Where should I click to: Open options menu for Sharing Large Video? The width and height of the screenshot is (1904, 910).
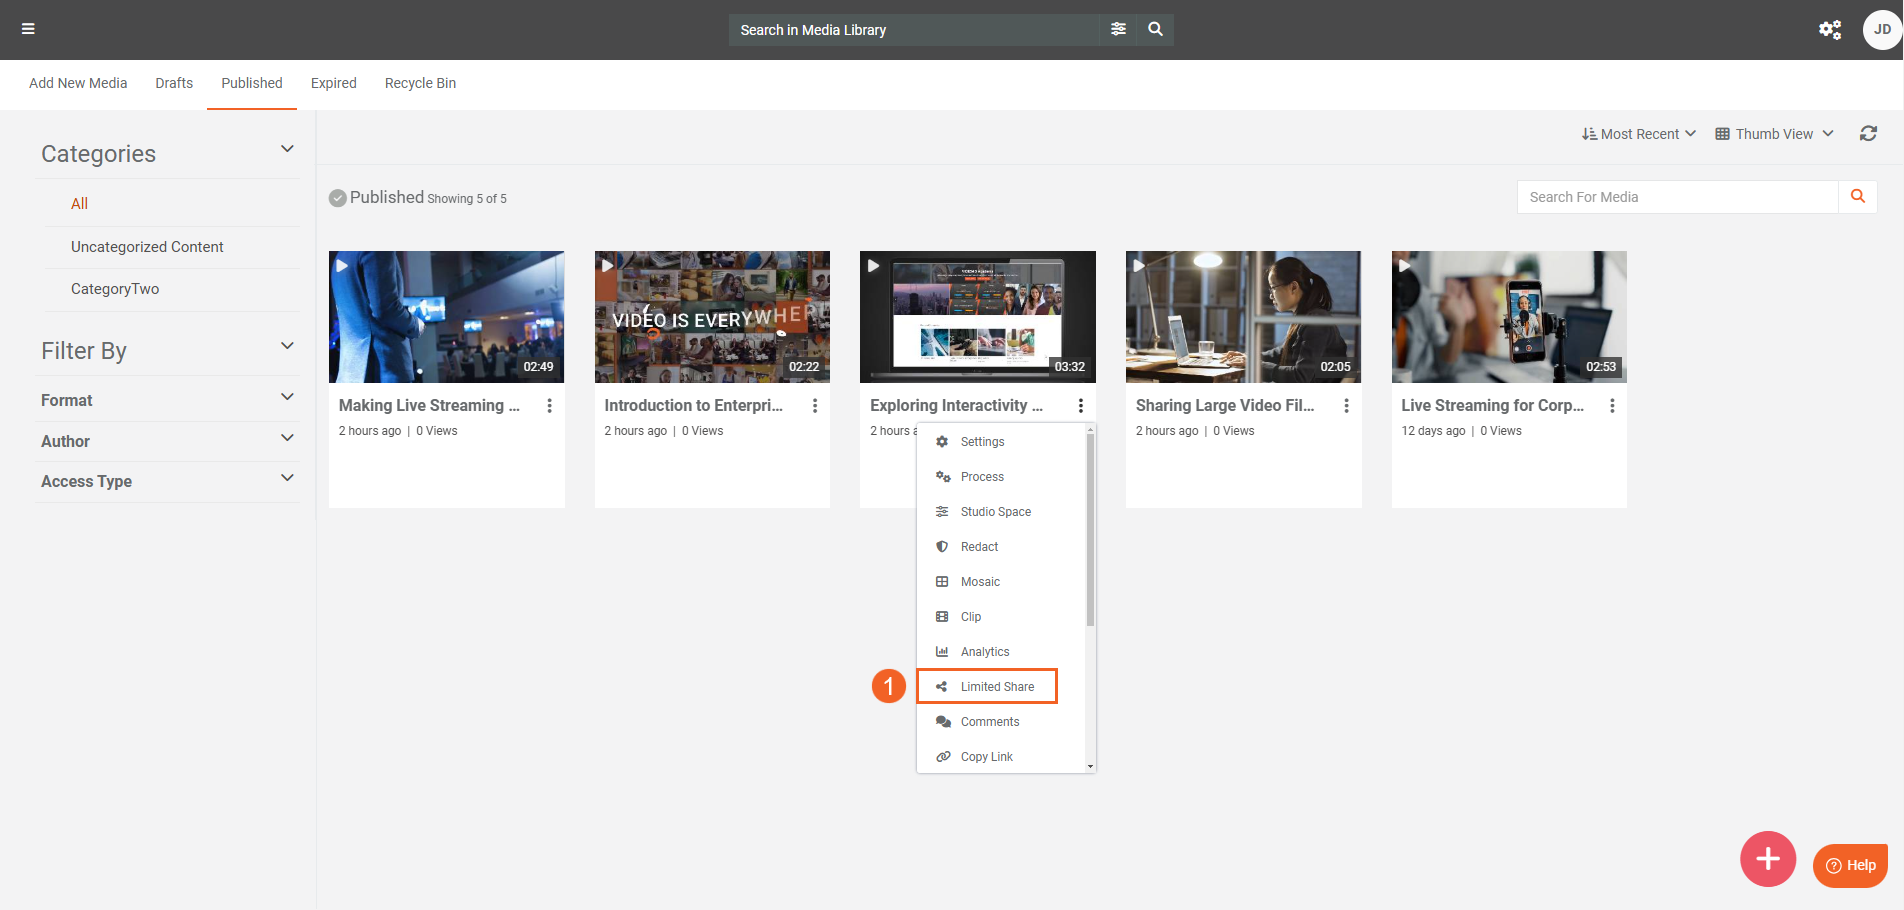(x=1346, y=406)
